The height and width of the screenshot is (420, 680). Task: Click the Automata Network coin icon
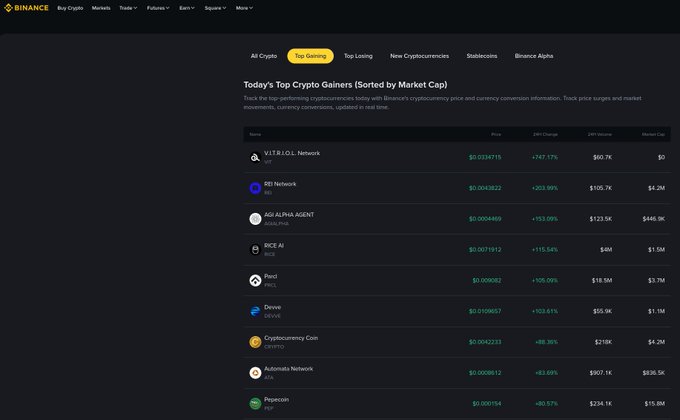(x=255, y=373)
